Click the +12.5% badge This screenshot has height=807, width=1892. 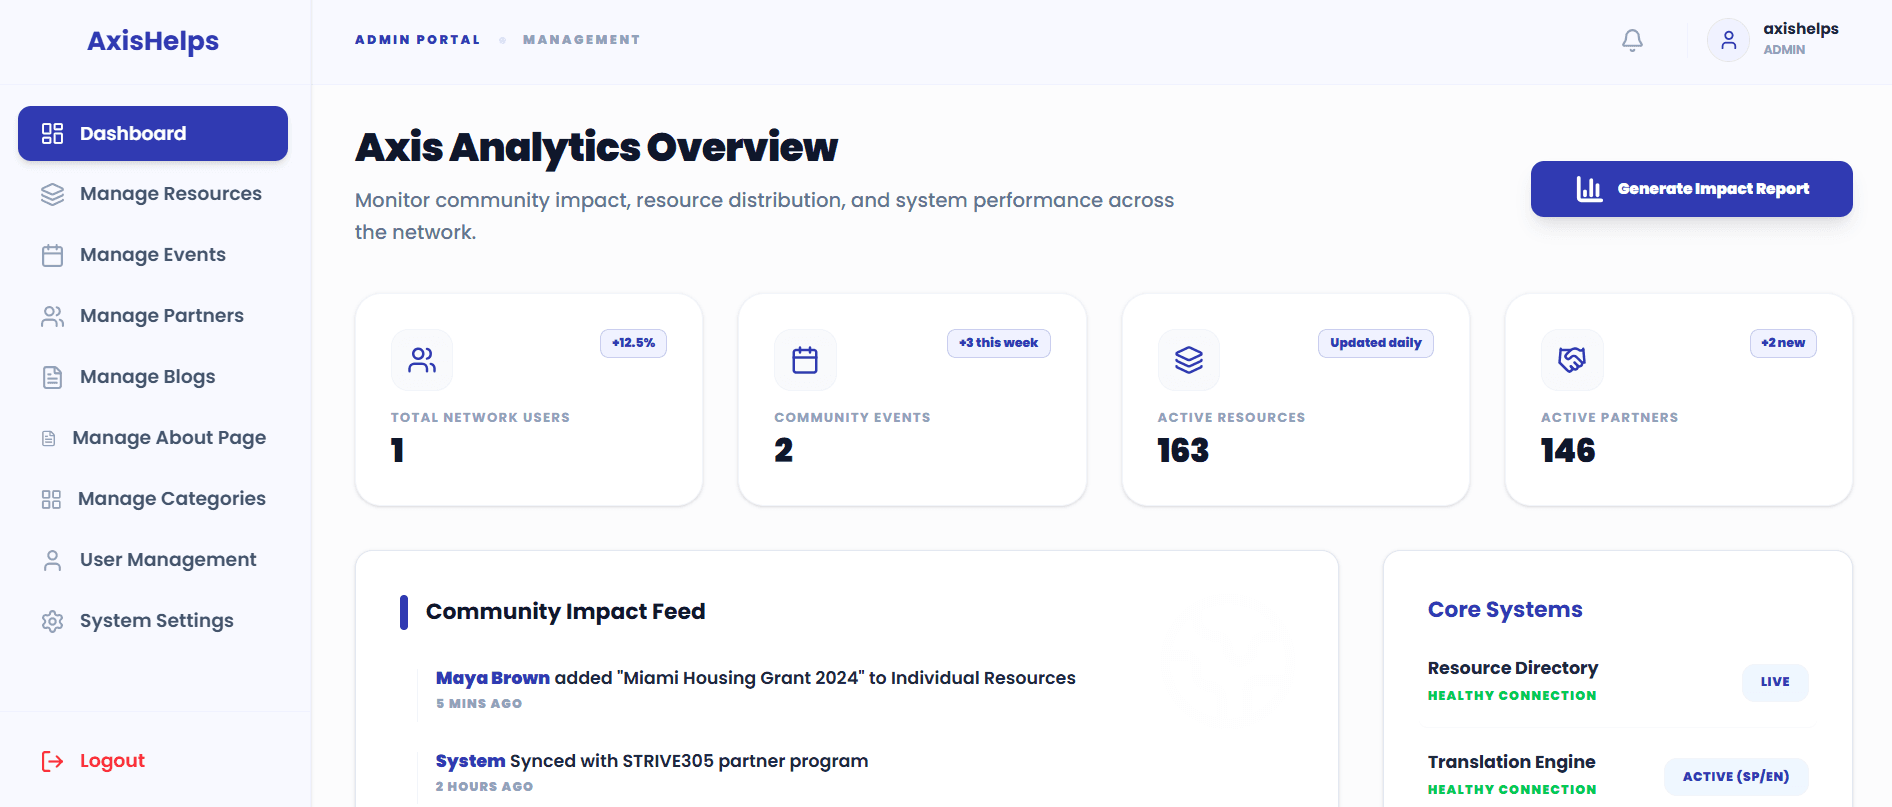(633, 343)
